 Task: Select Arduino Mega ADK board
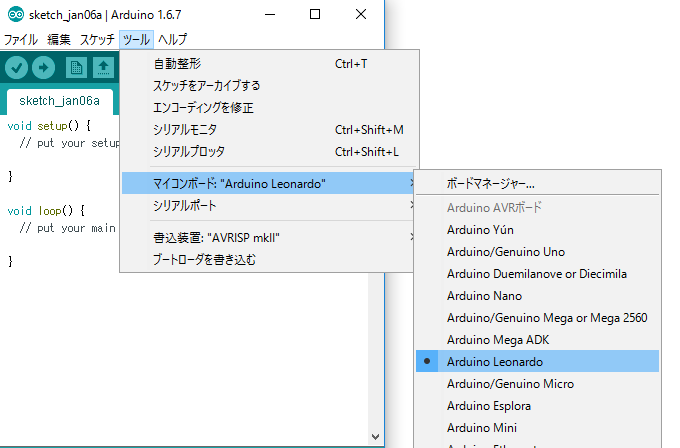[x=537, y=340]
